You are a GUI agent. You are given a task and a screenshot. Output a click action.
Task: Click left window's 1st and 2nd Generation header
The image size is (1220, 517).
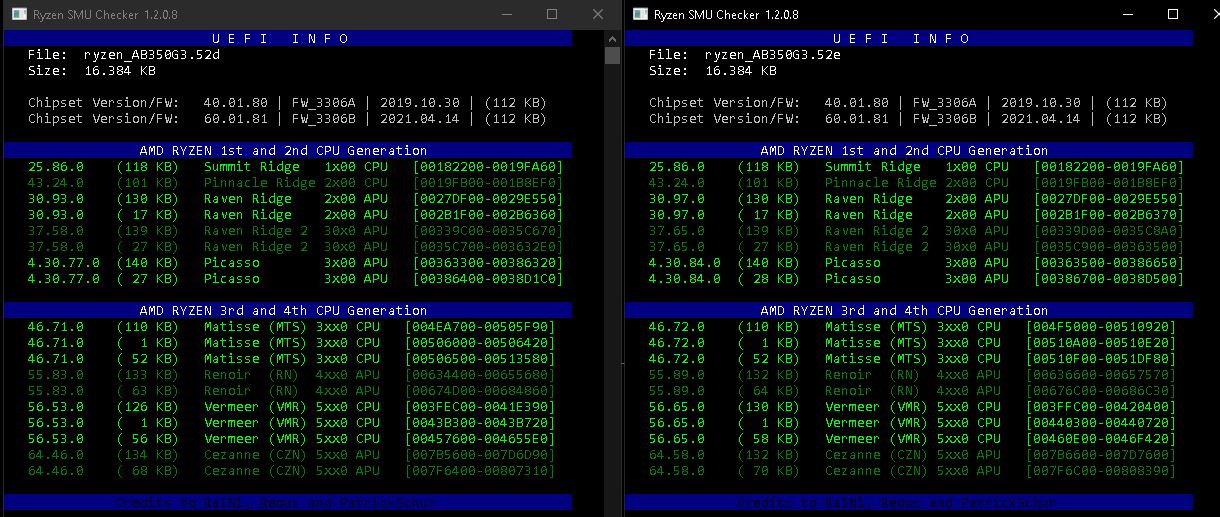pyautogui.click(x=288, y=150)
